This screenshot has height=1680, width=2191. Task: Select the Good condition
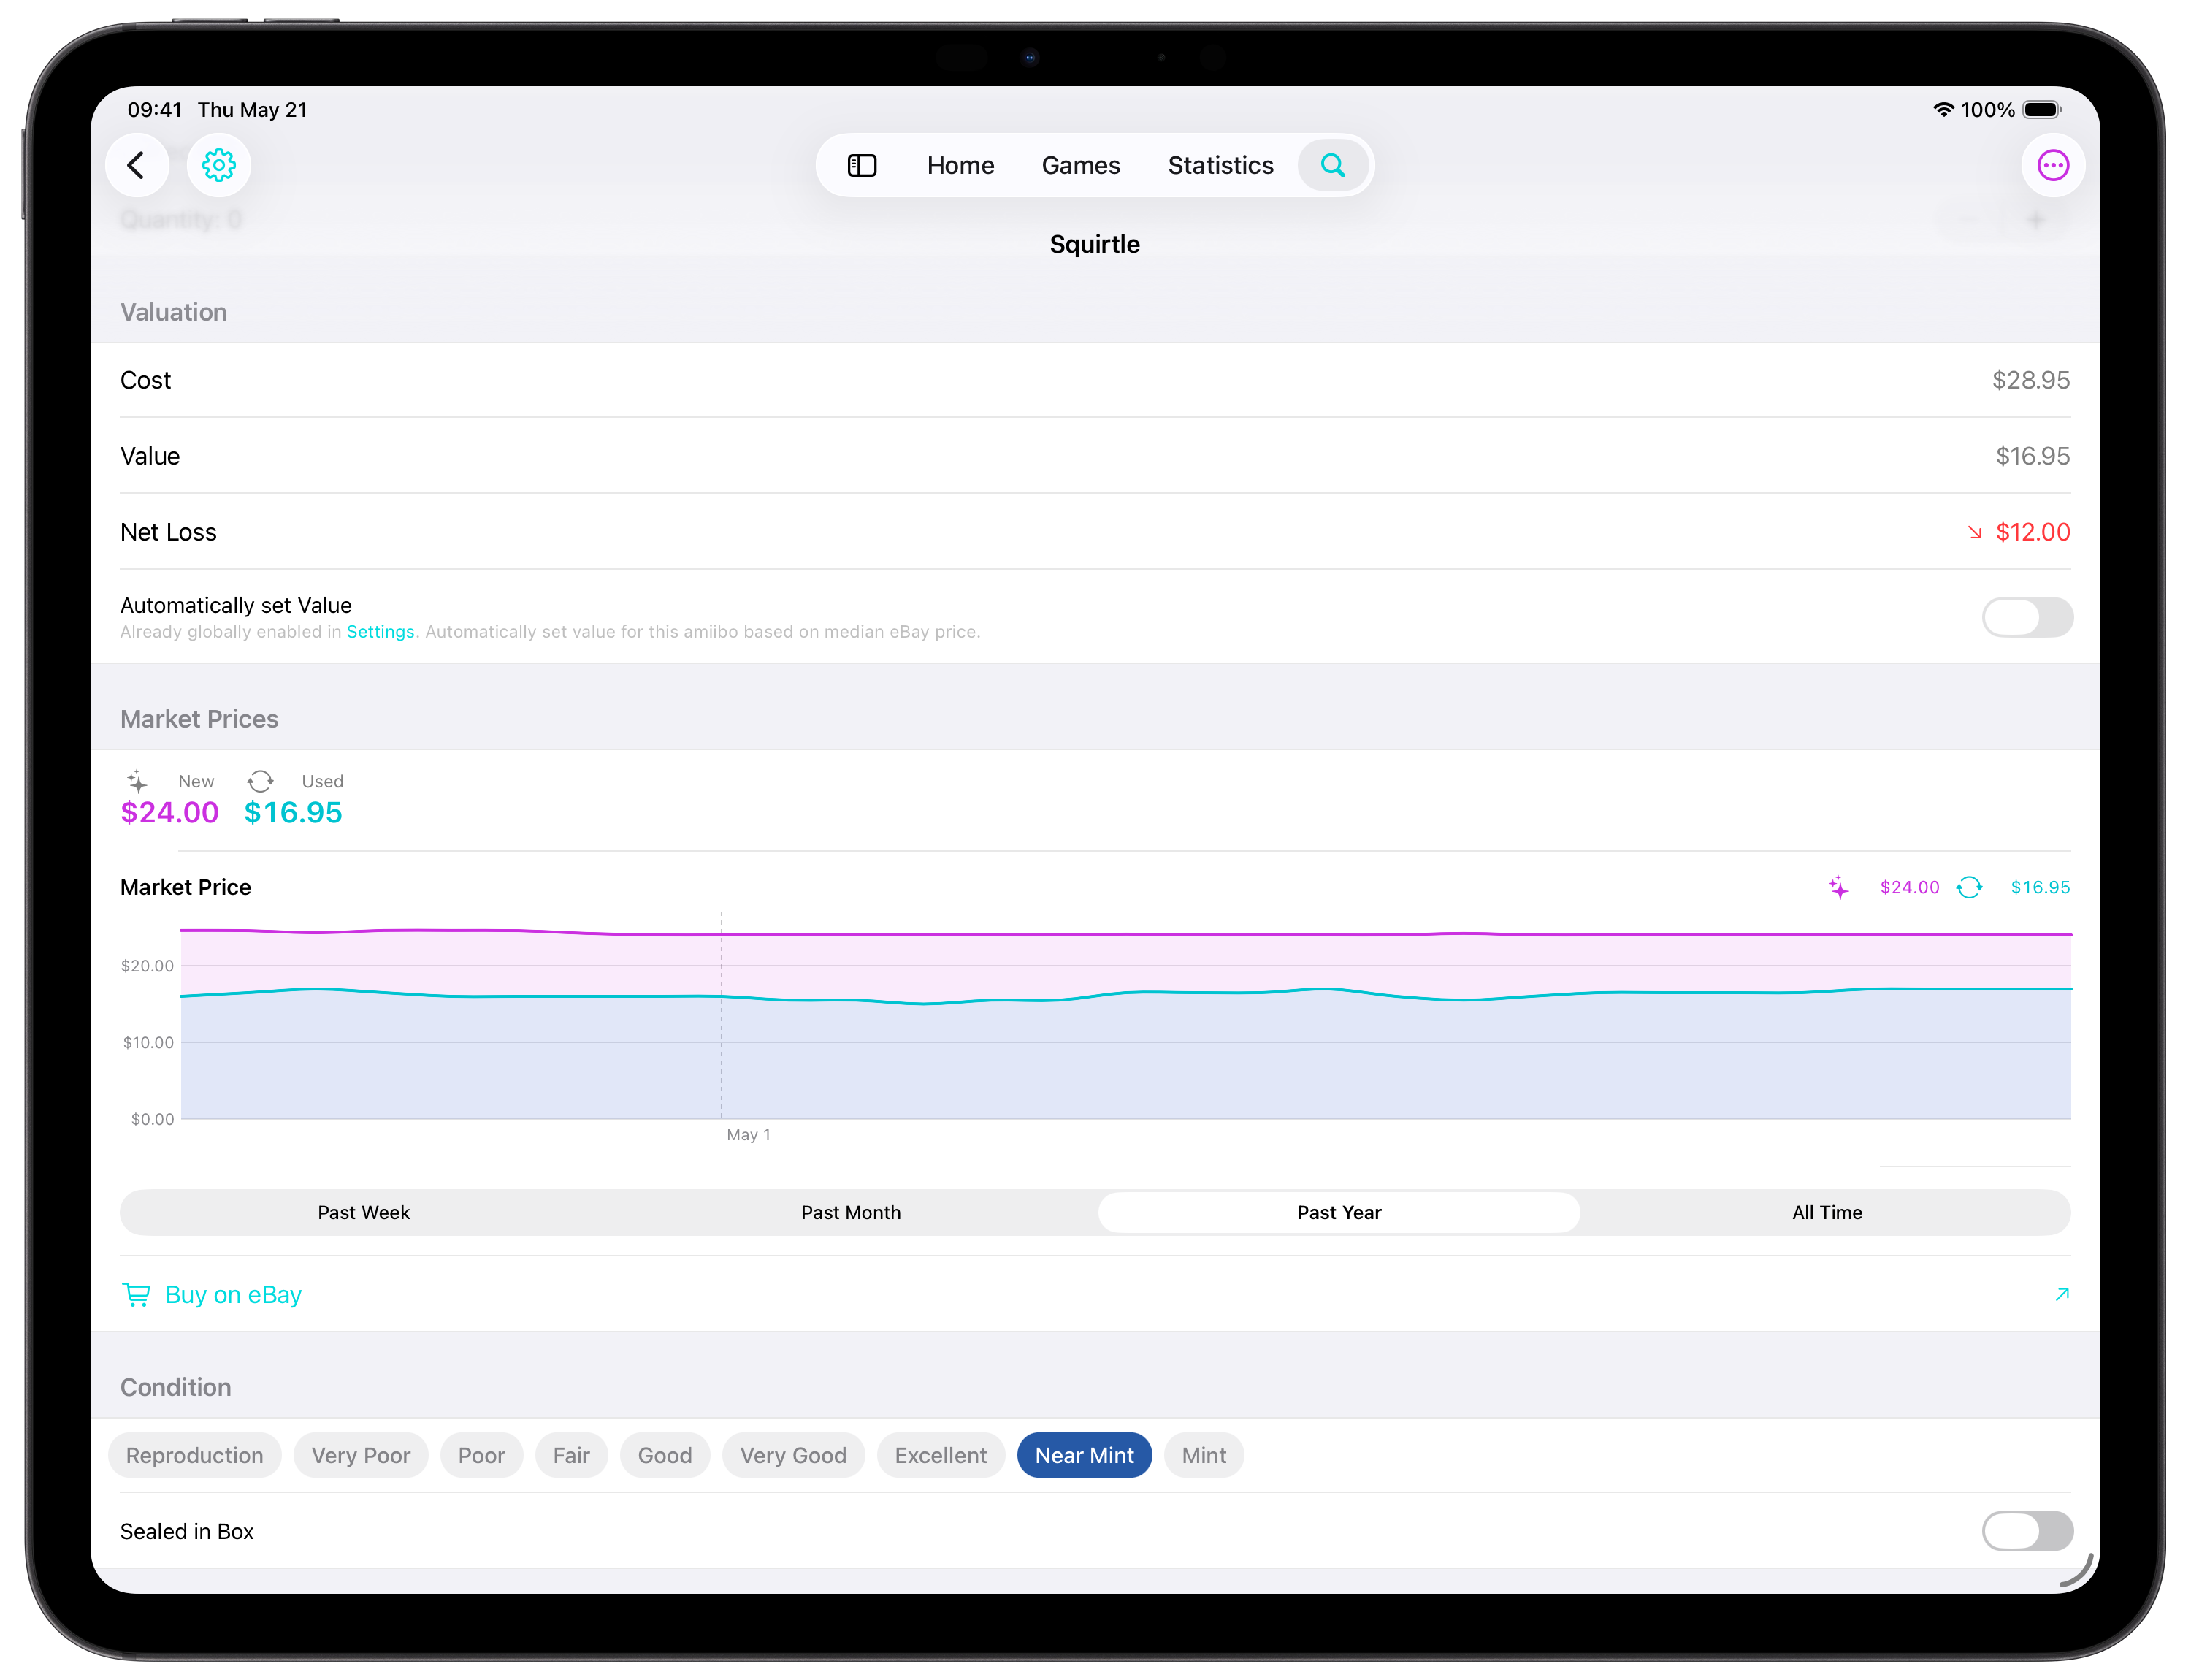pos(665,1456)
